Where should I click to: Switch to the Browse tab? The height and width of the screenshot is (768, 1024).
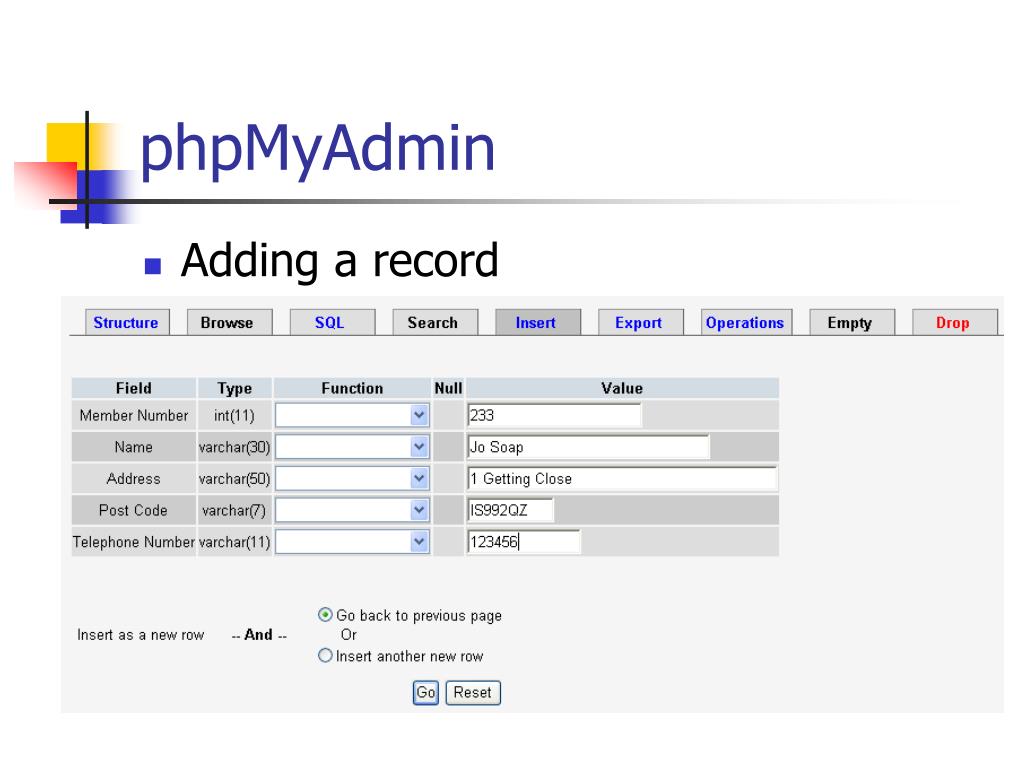pyautogui.click(x=229, y=323)
